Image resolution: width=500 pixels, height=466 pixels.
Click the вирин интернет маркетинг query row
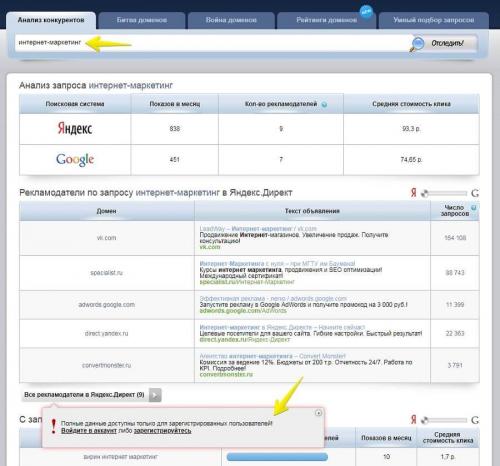(x=121, y=457)
